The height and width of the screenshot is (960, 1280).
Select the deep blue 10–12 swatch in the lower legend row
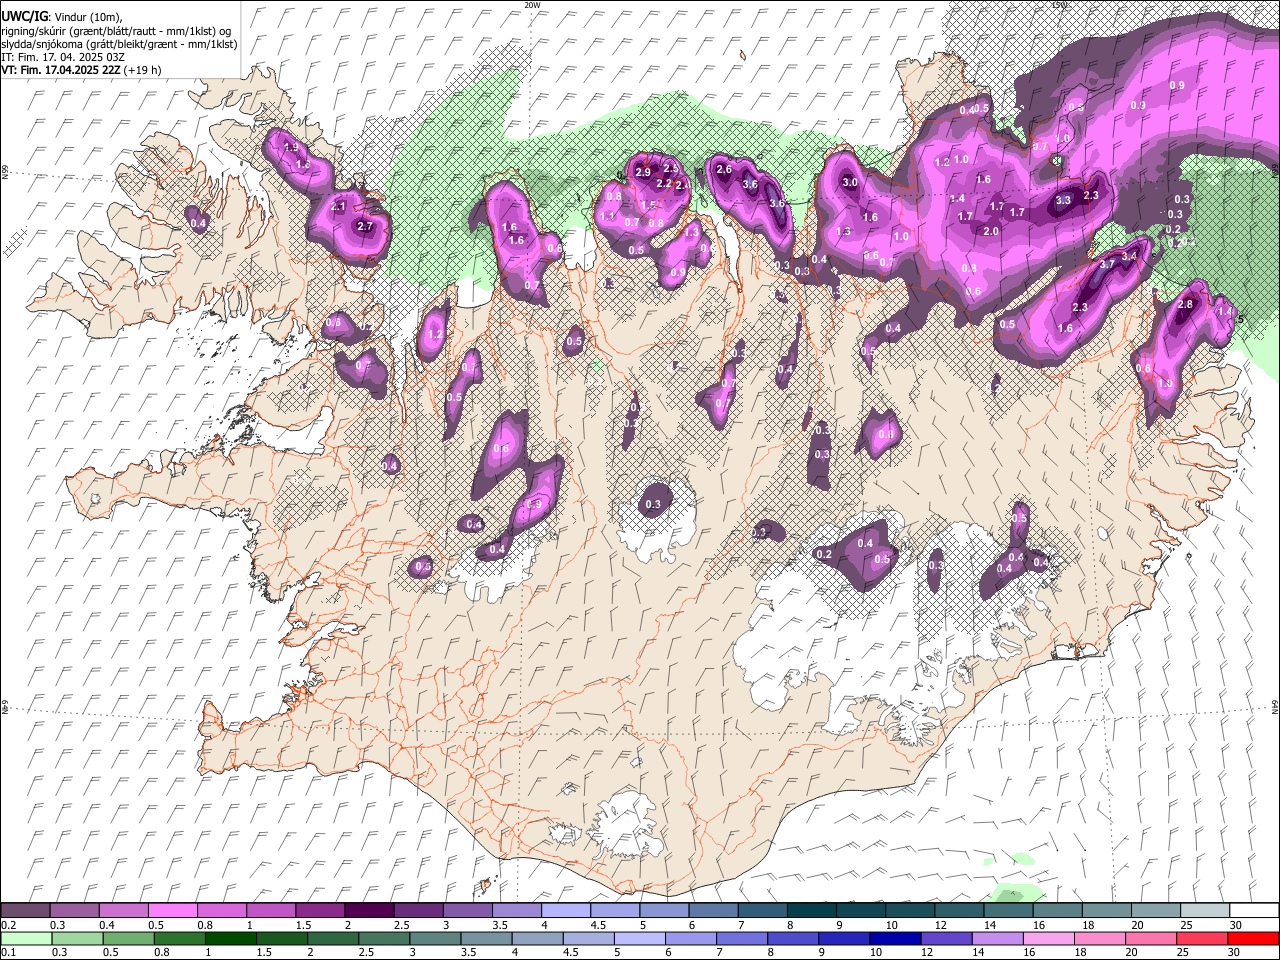coord(895,938)
